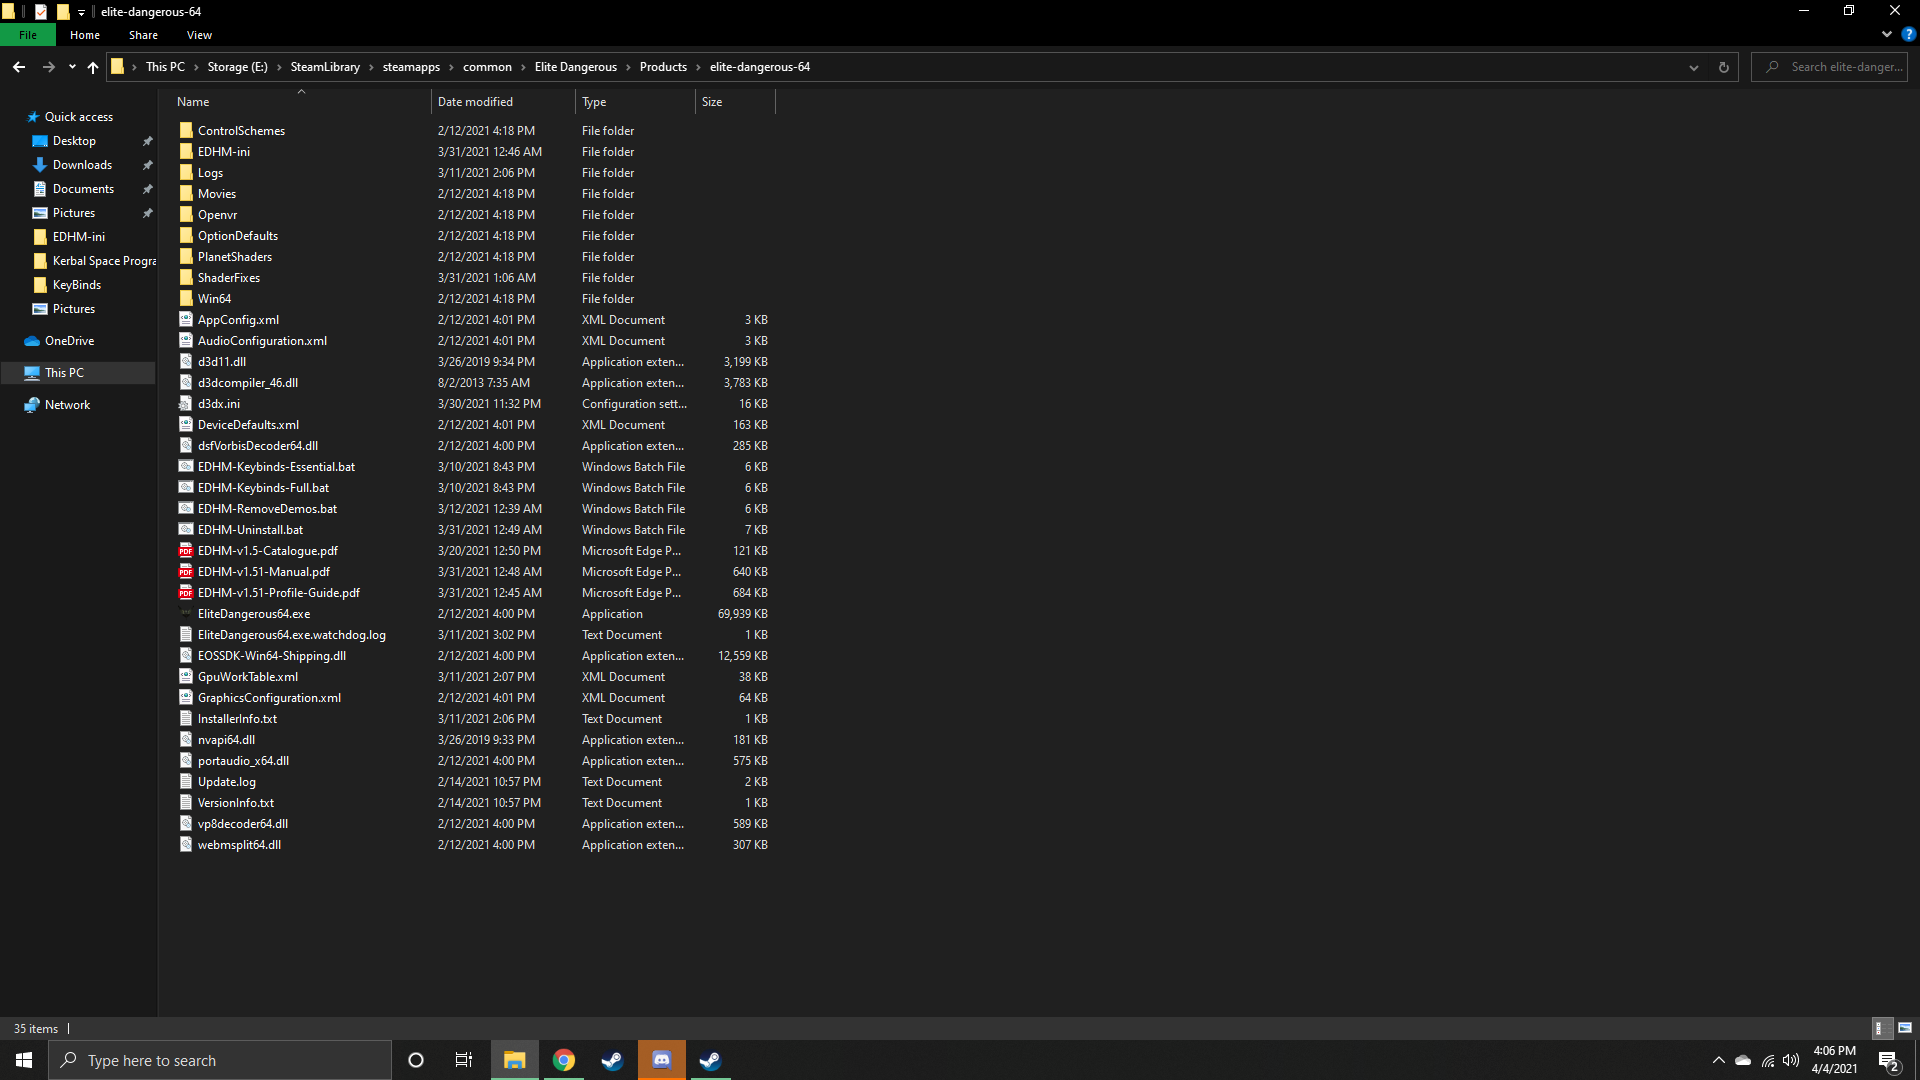
Task: Select Documents in Quick access
Action: 83,189
